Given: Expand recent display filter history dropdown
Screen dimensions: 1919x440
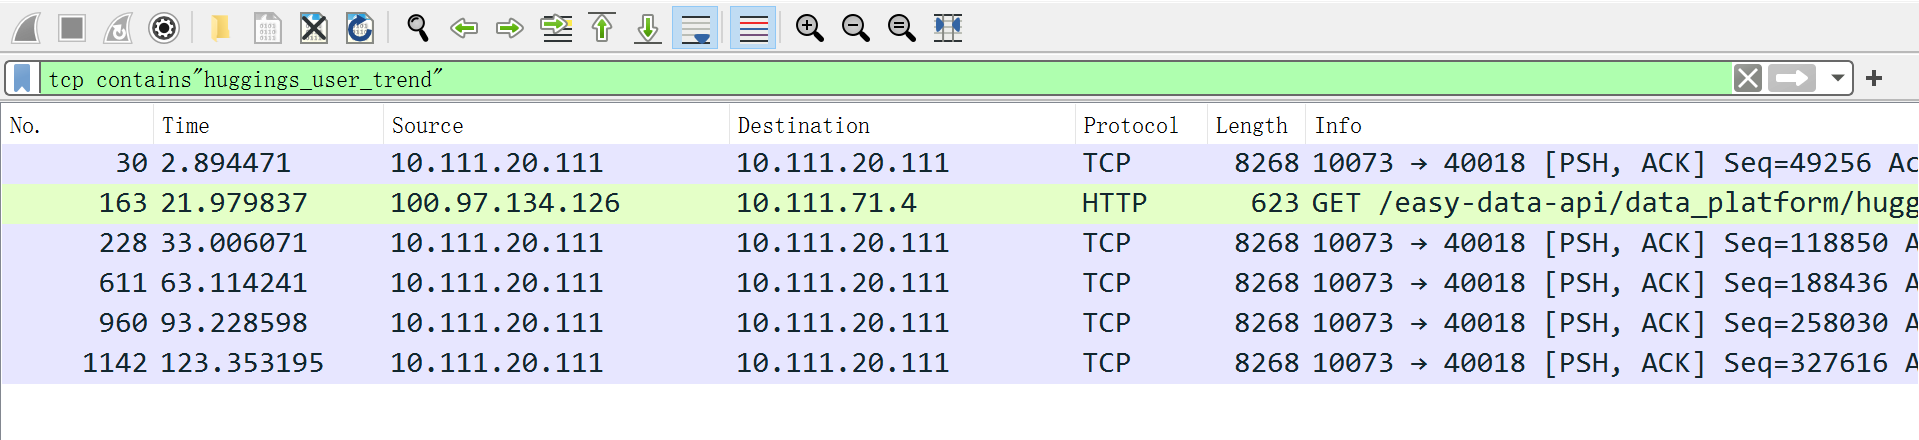Looking at the screenshot, I should [1838, 78].
